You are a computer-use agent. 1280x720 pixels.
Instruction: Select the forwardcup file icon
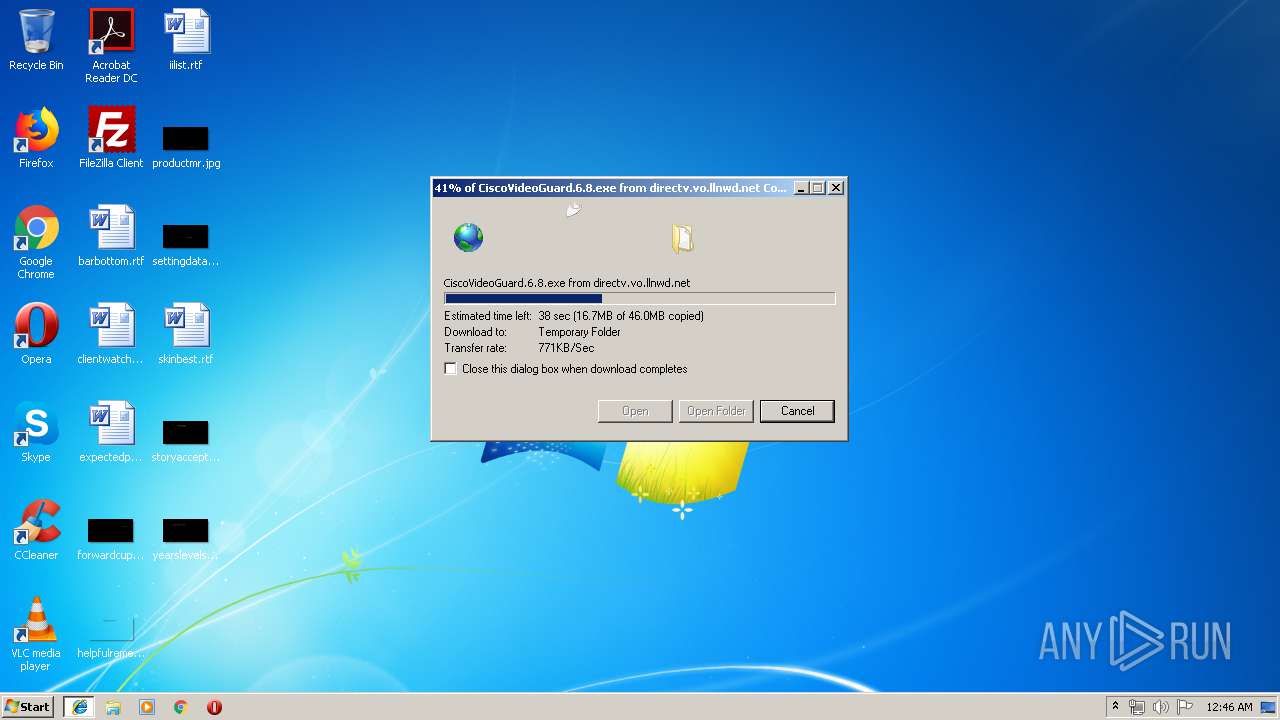(111, 538)
